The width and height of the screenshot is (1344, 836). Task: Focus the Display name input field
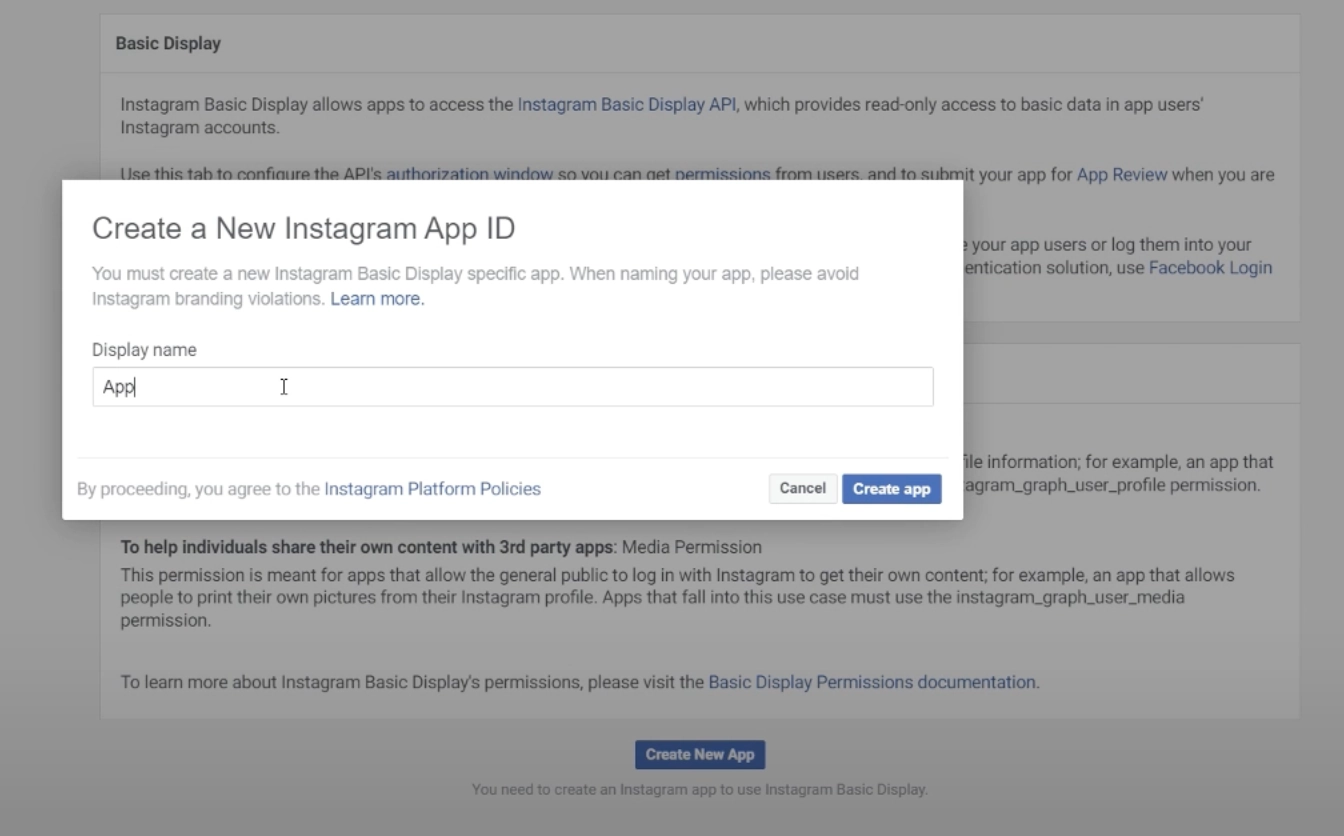[x=513, y=387]
